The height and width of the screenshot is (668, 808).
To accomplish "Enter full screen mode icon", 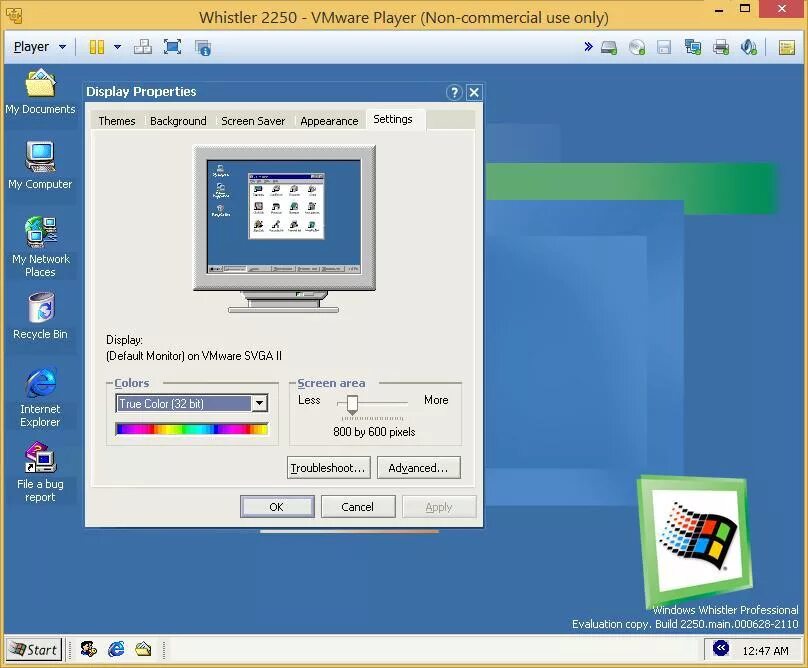I will (172, 47).
